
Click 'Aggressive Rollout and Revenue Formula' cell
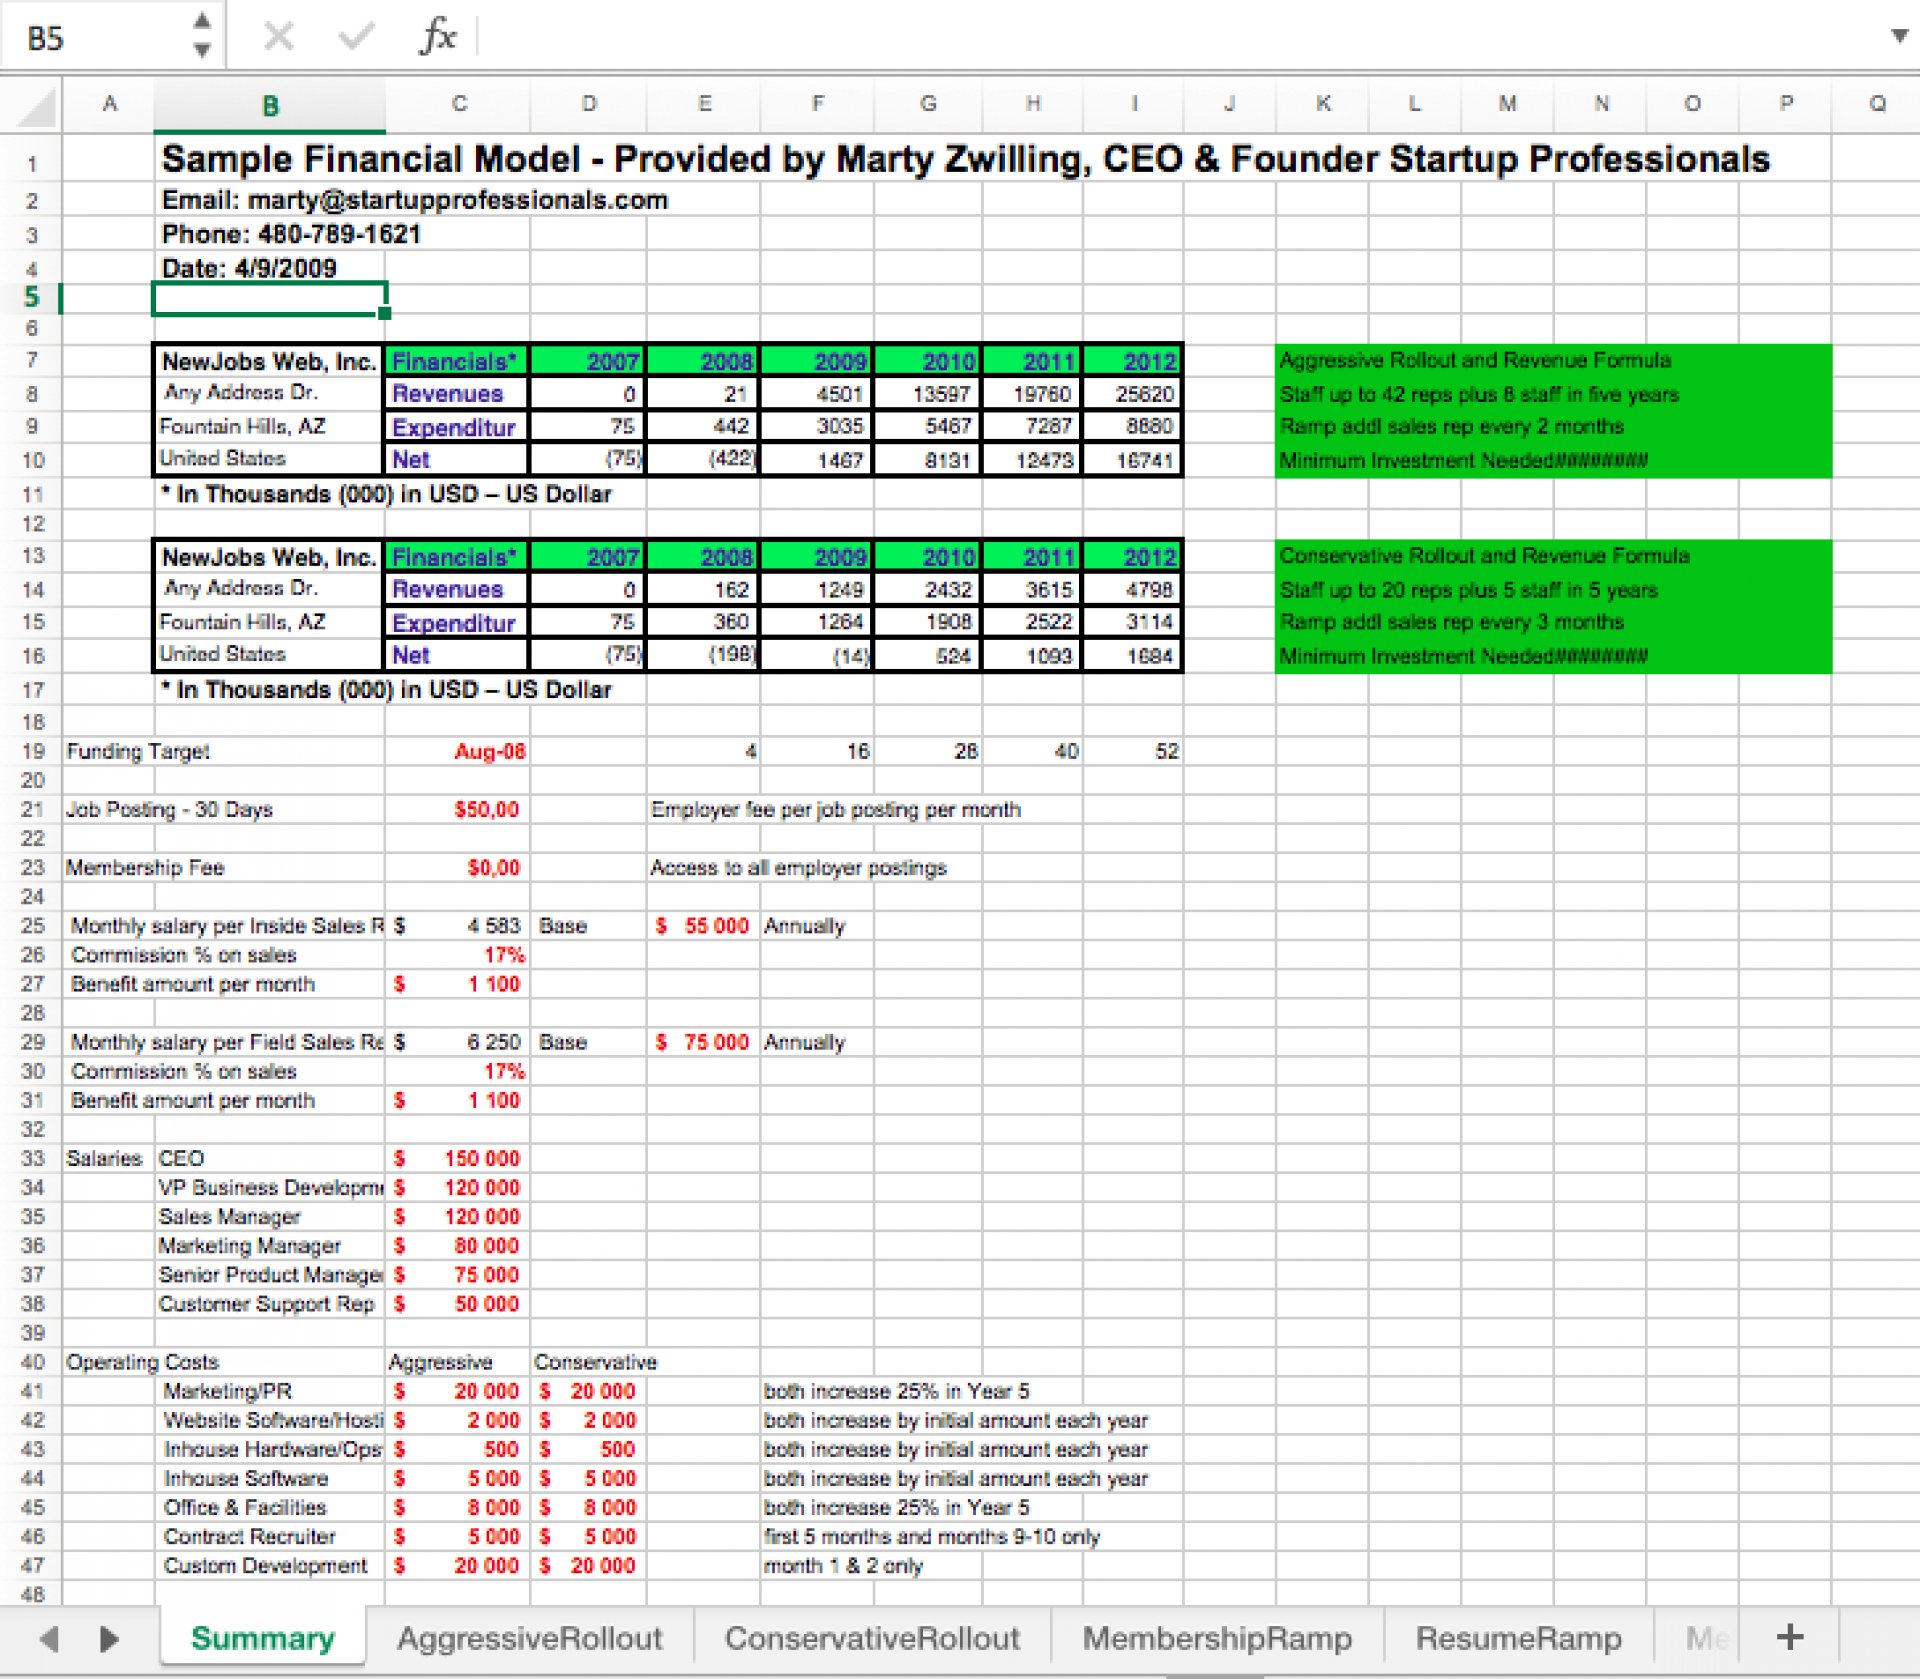coord(1475,360)
